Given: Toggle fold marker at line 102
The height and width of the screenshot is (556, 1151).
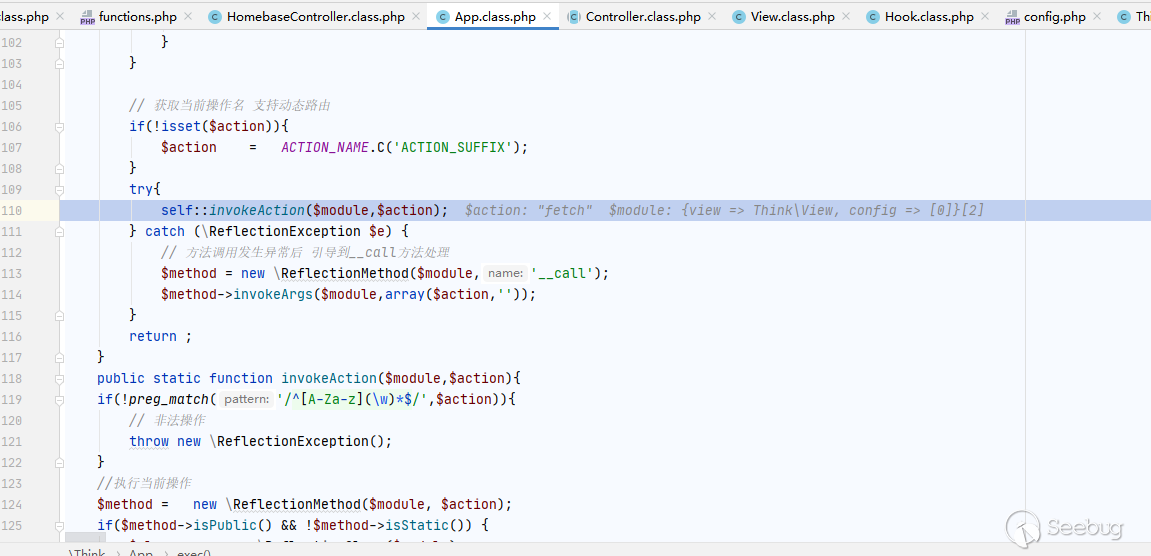Looking at the screenshot, I should 59,43.
